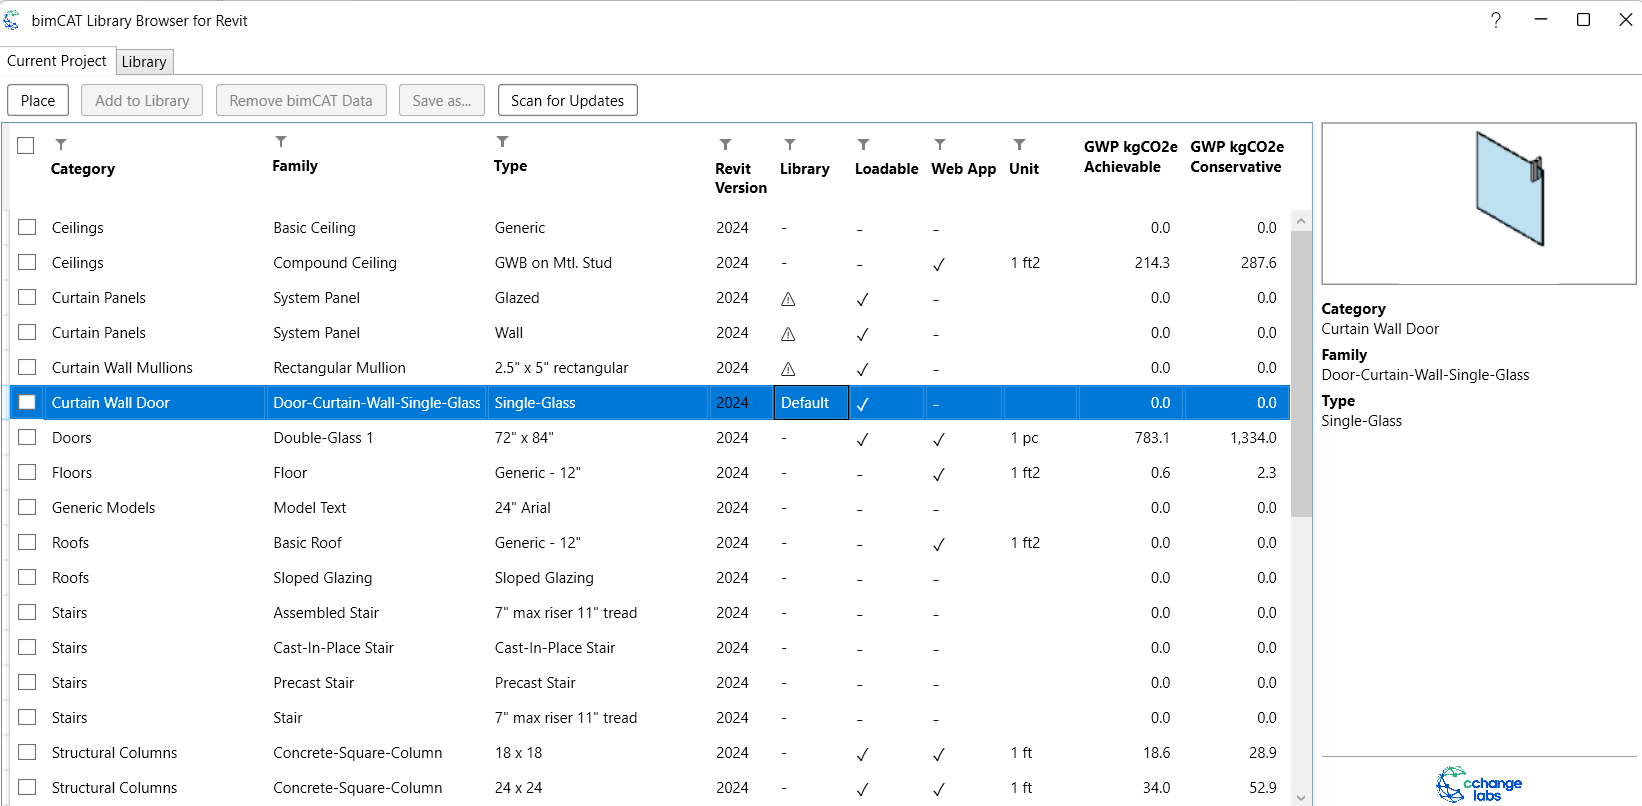1642x806 pixels.
Task: Click the cchange labs logo
Action: (1479, 784)
